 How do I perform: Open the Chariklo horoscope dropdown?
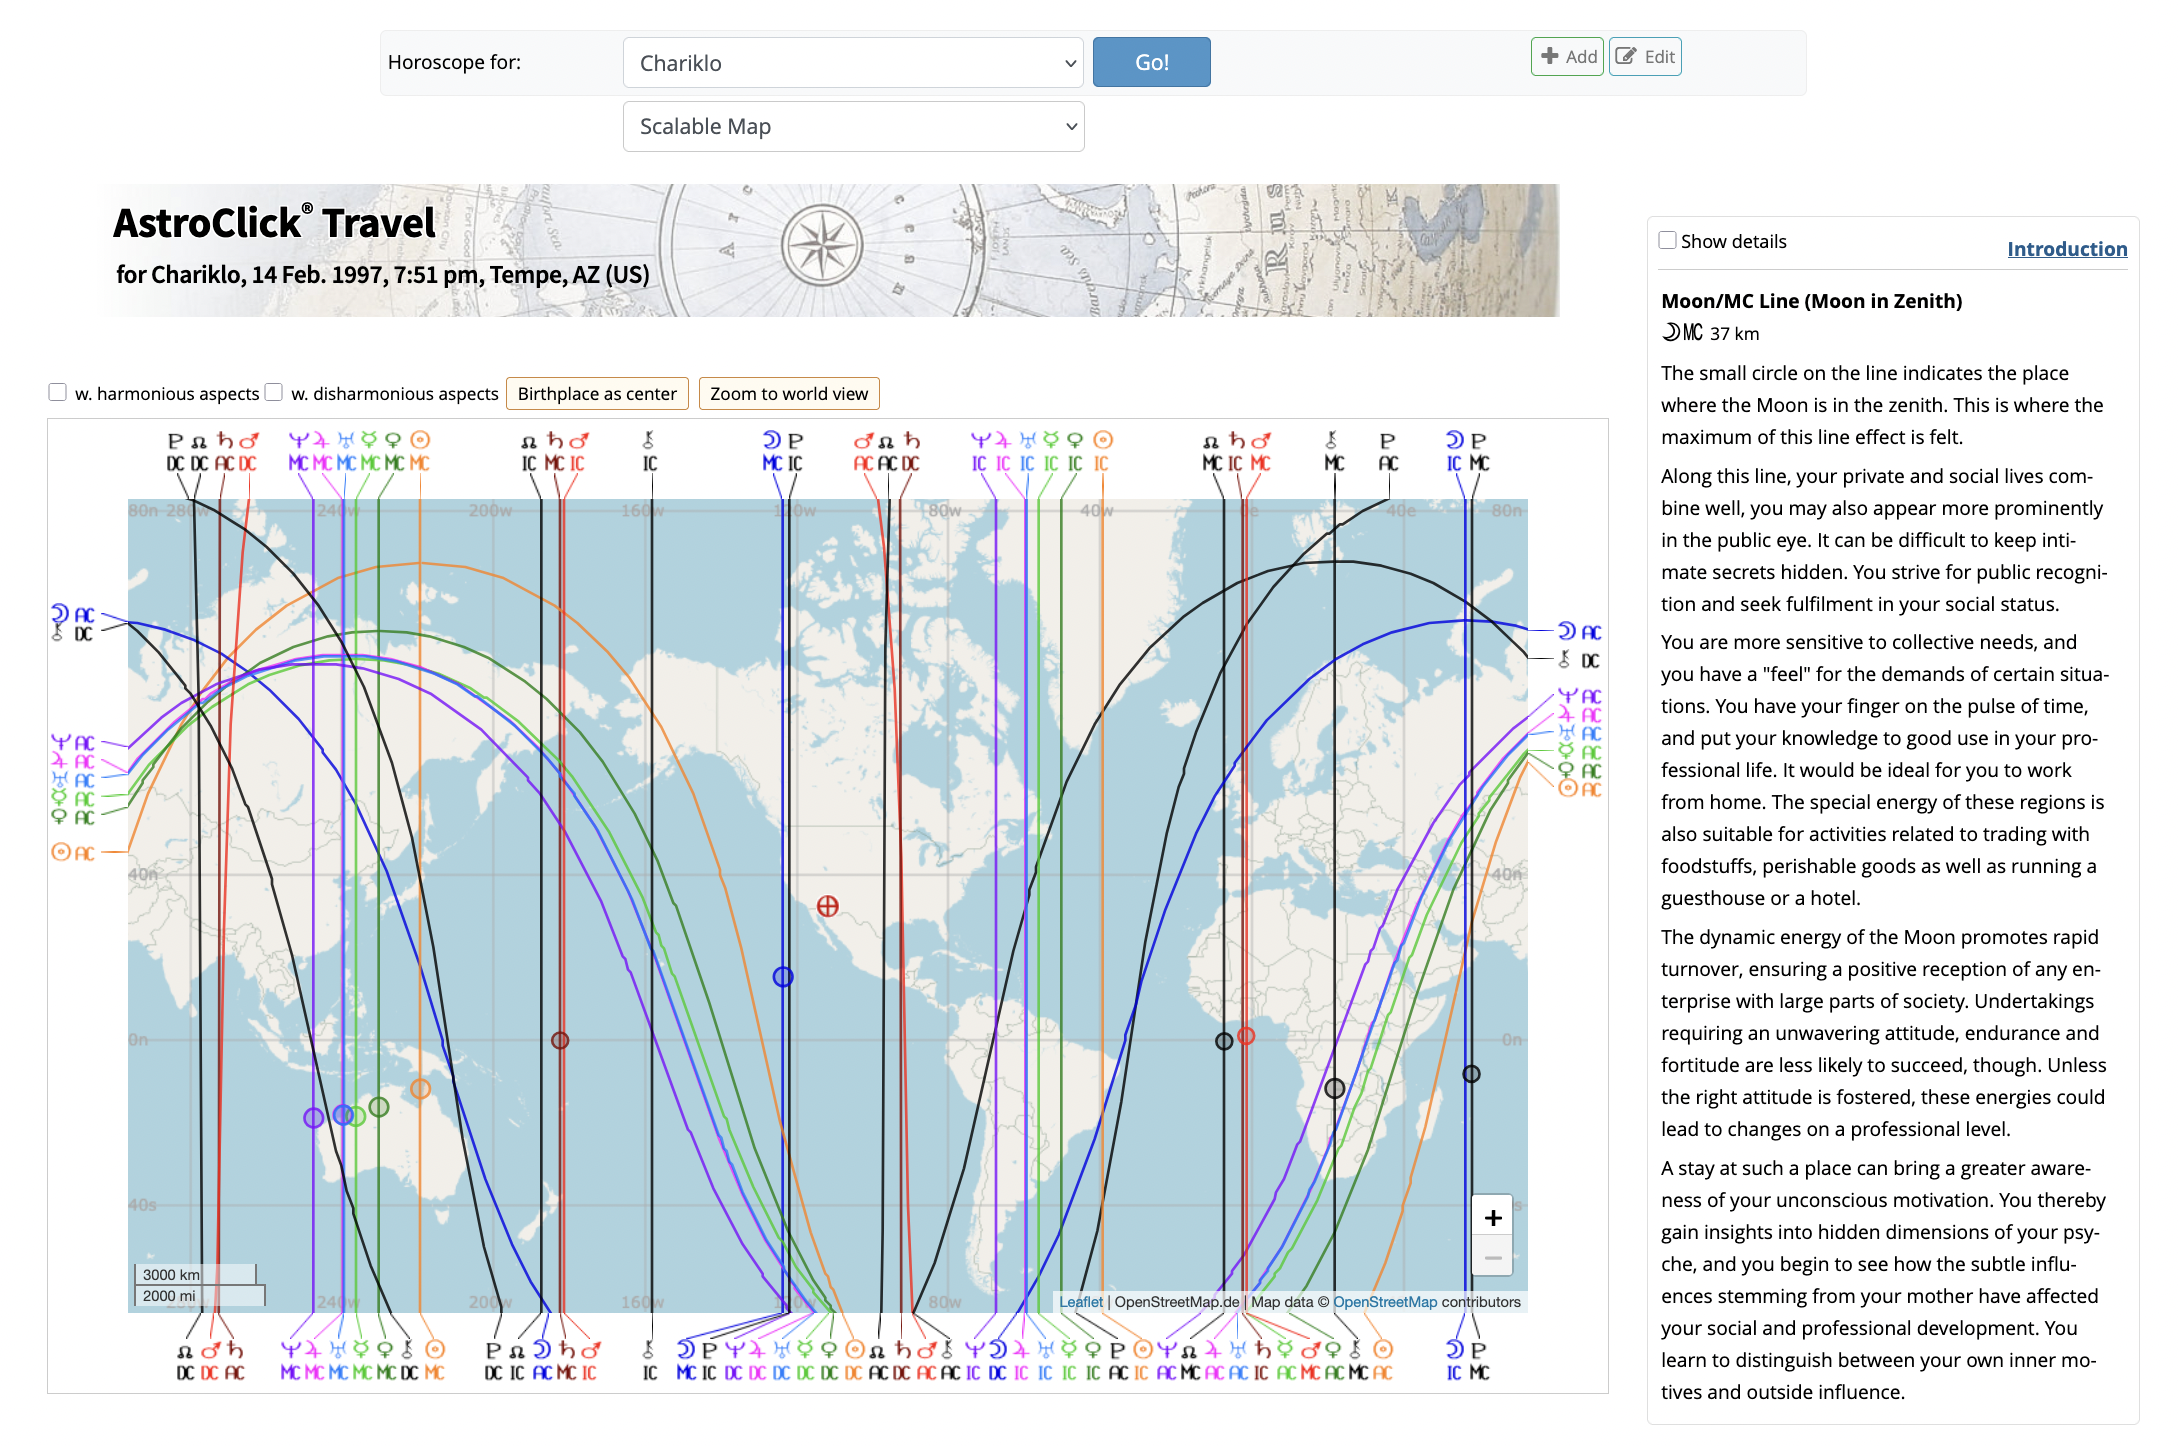853,63
